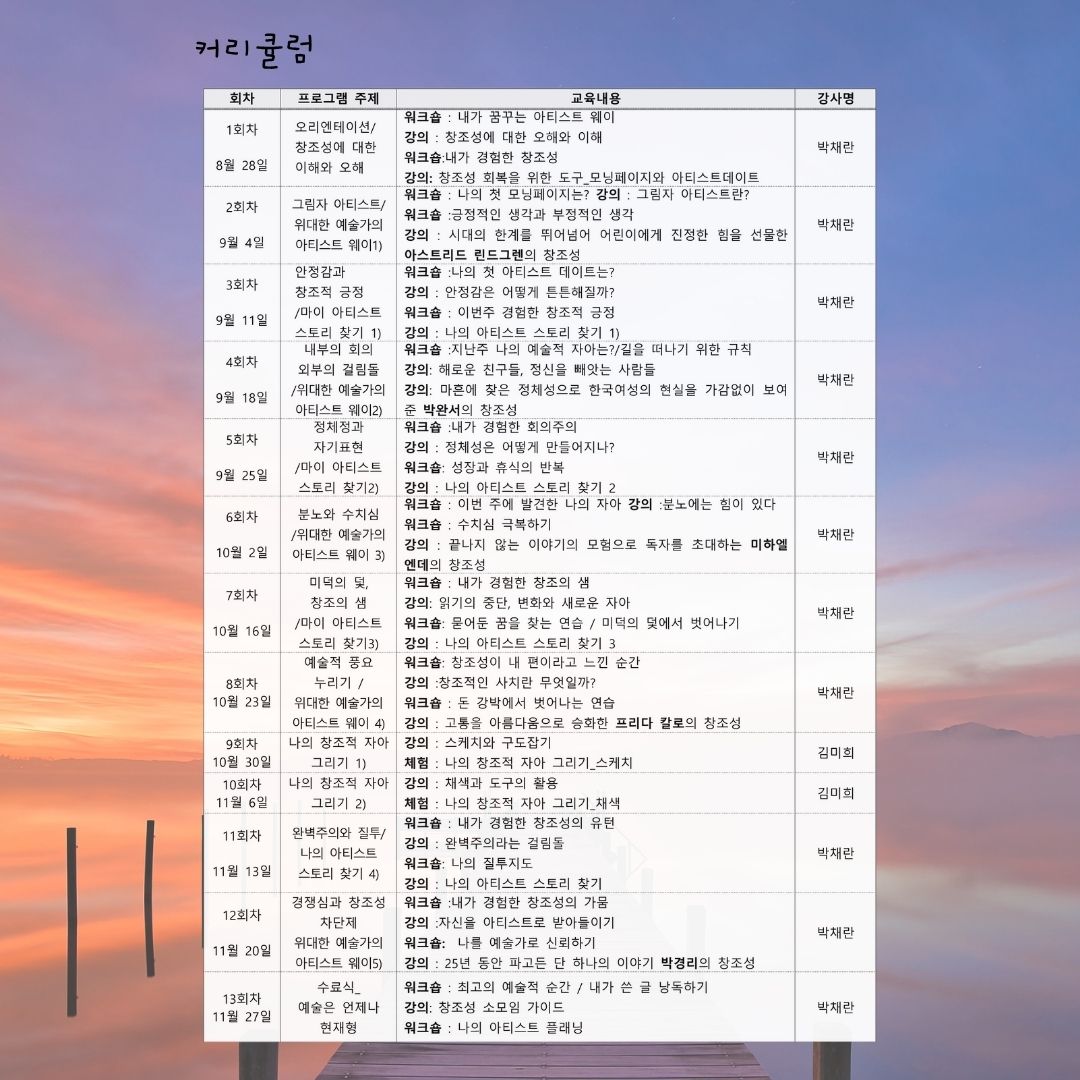
Task: Click the line '강의 : 스케치와 구도잡기'
Action: click(477, 742)
